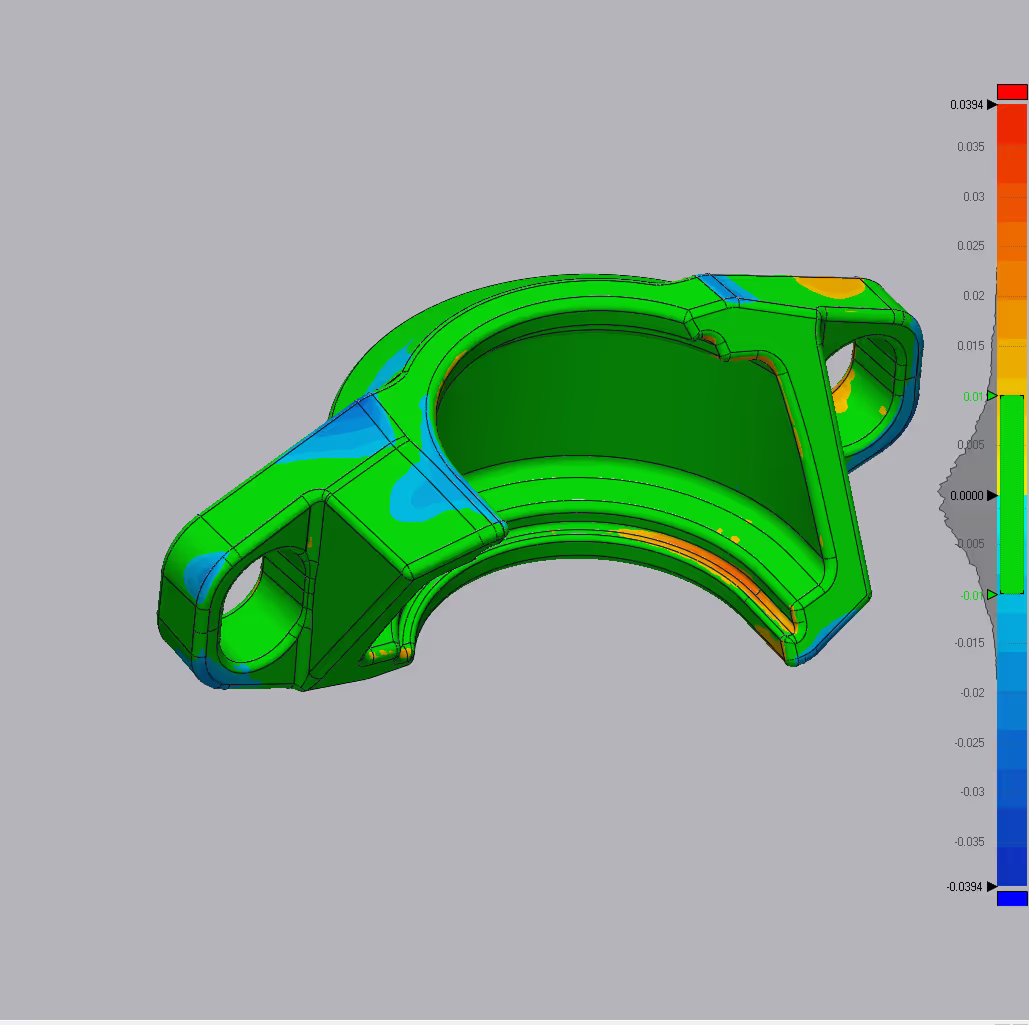Select the -0.0394 minimum marker arrow
The width and height of the screenshot is (1029, 1025).
tap(992, 887)
